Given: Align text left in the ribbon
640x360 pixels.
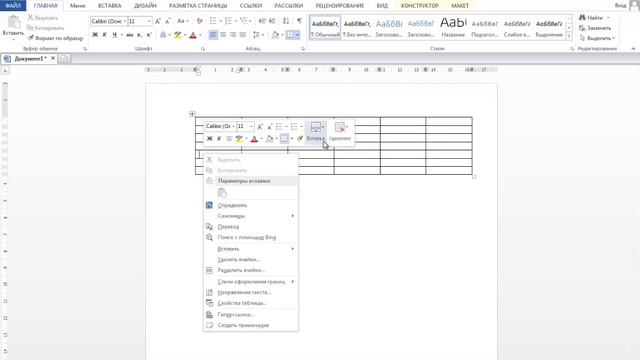Looking at the screenshot, I should coord(213,35).
